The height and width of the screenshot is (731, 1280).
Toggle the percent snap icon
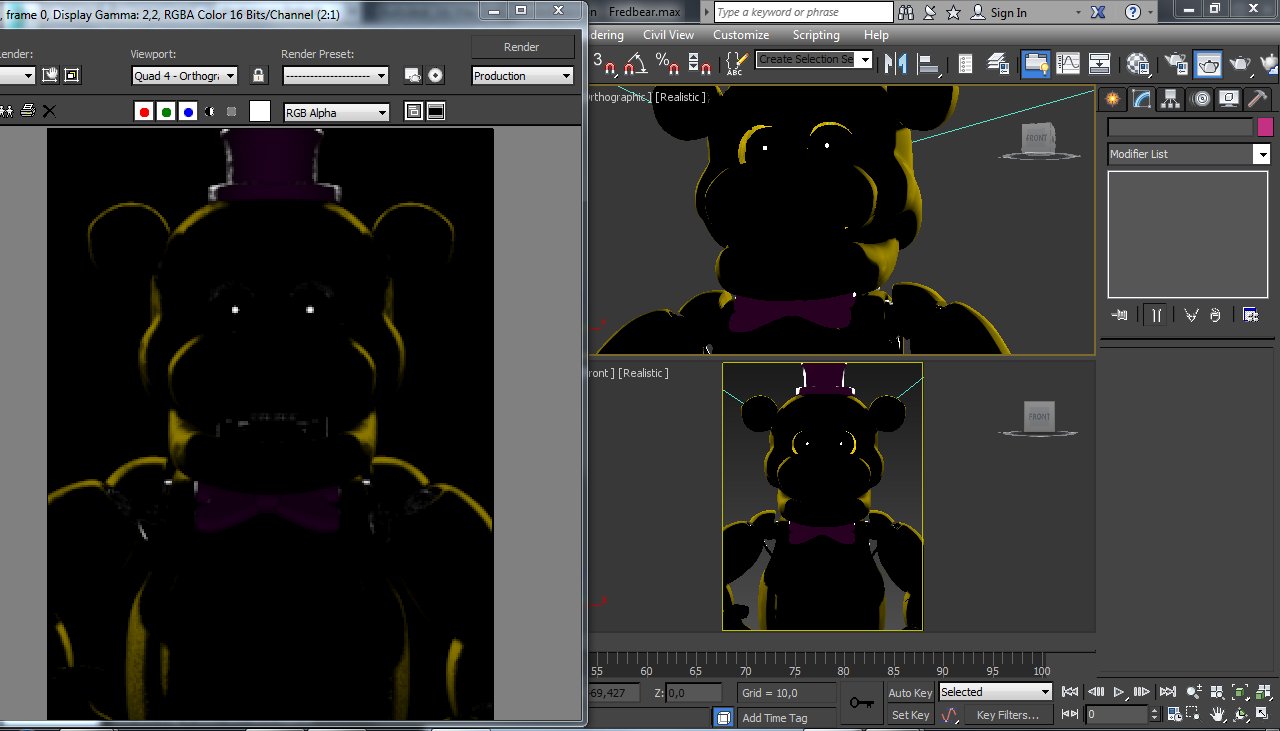[667, 64]
